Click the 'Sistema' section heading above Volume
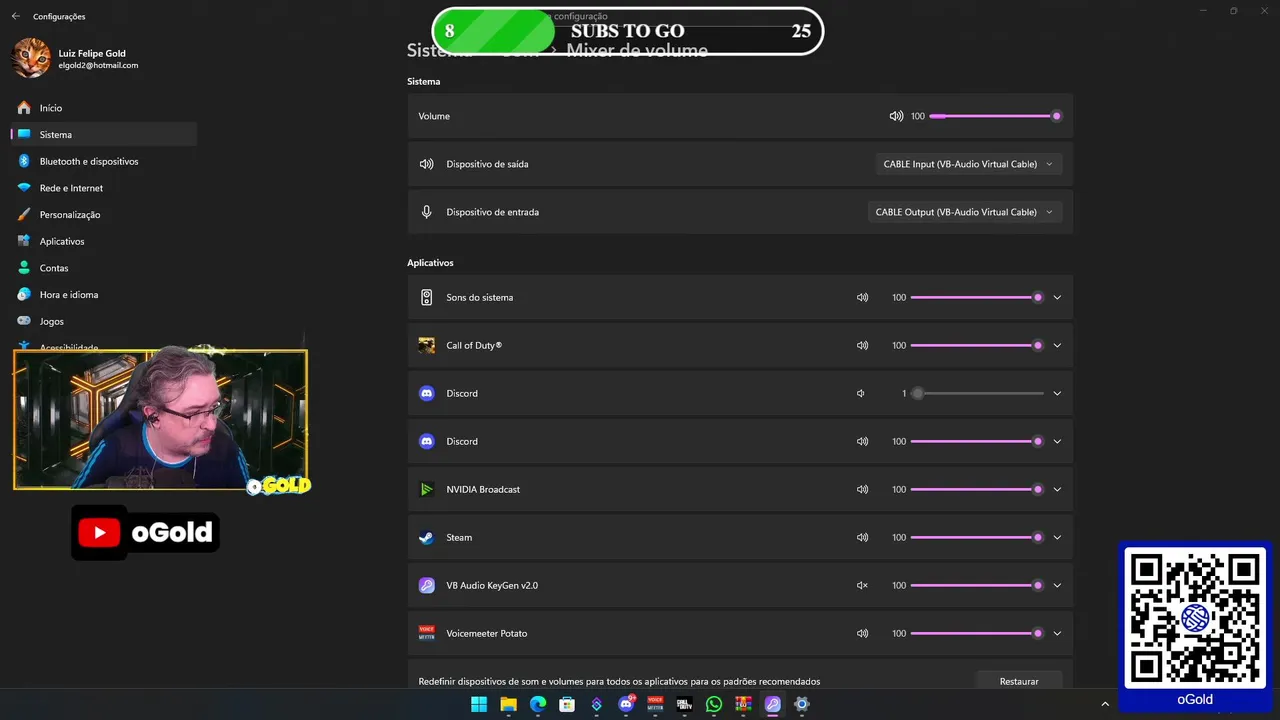The image size is (1280, 720). point(423,81)
